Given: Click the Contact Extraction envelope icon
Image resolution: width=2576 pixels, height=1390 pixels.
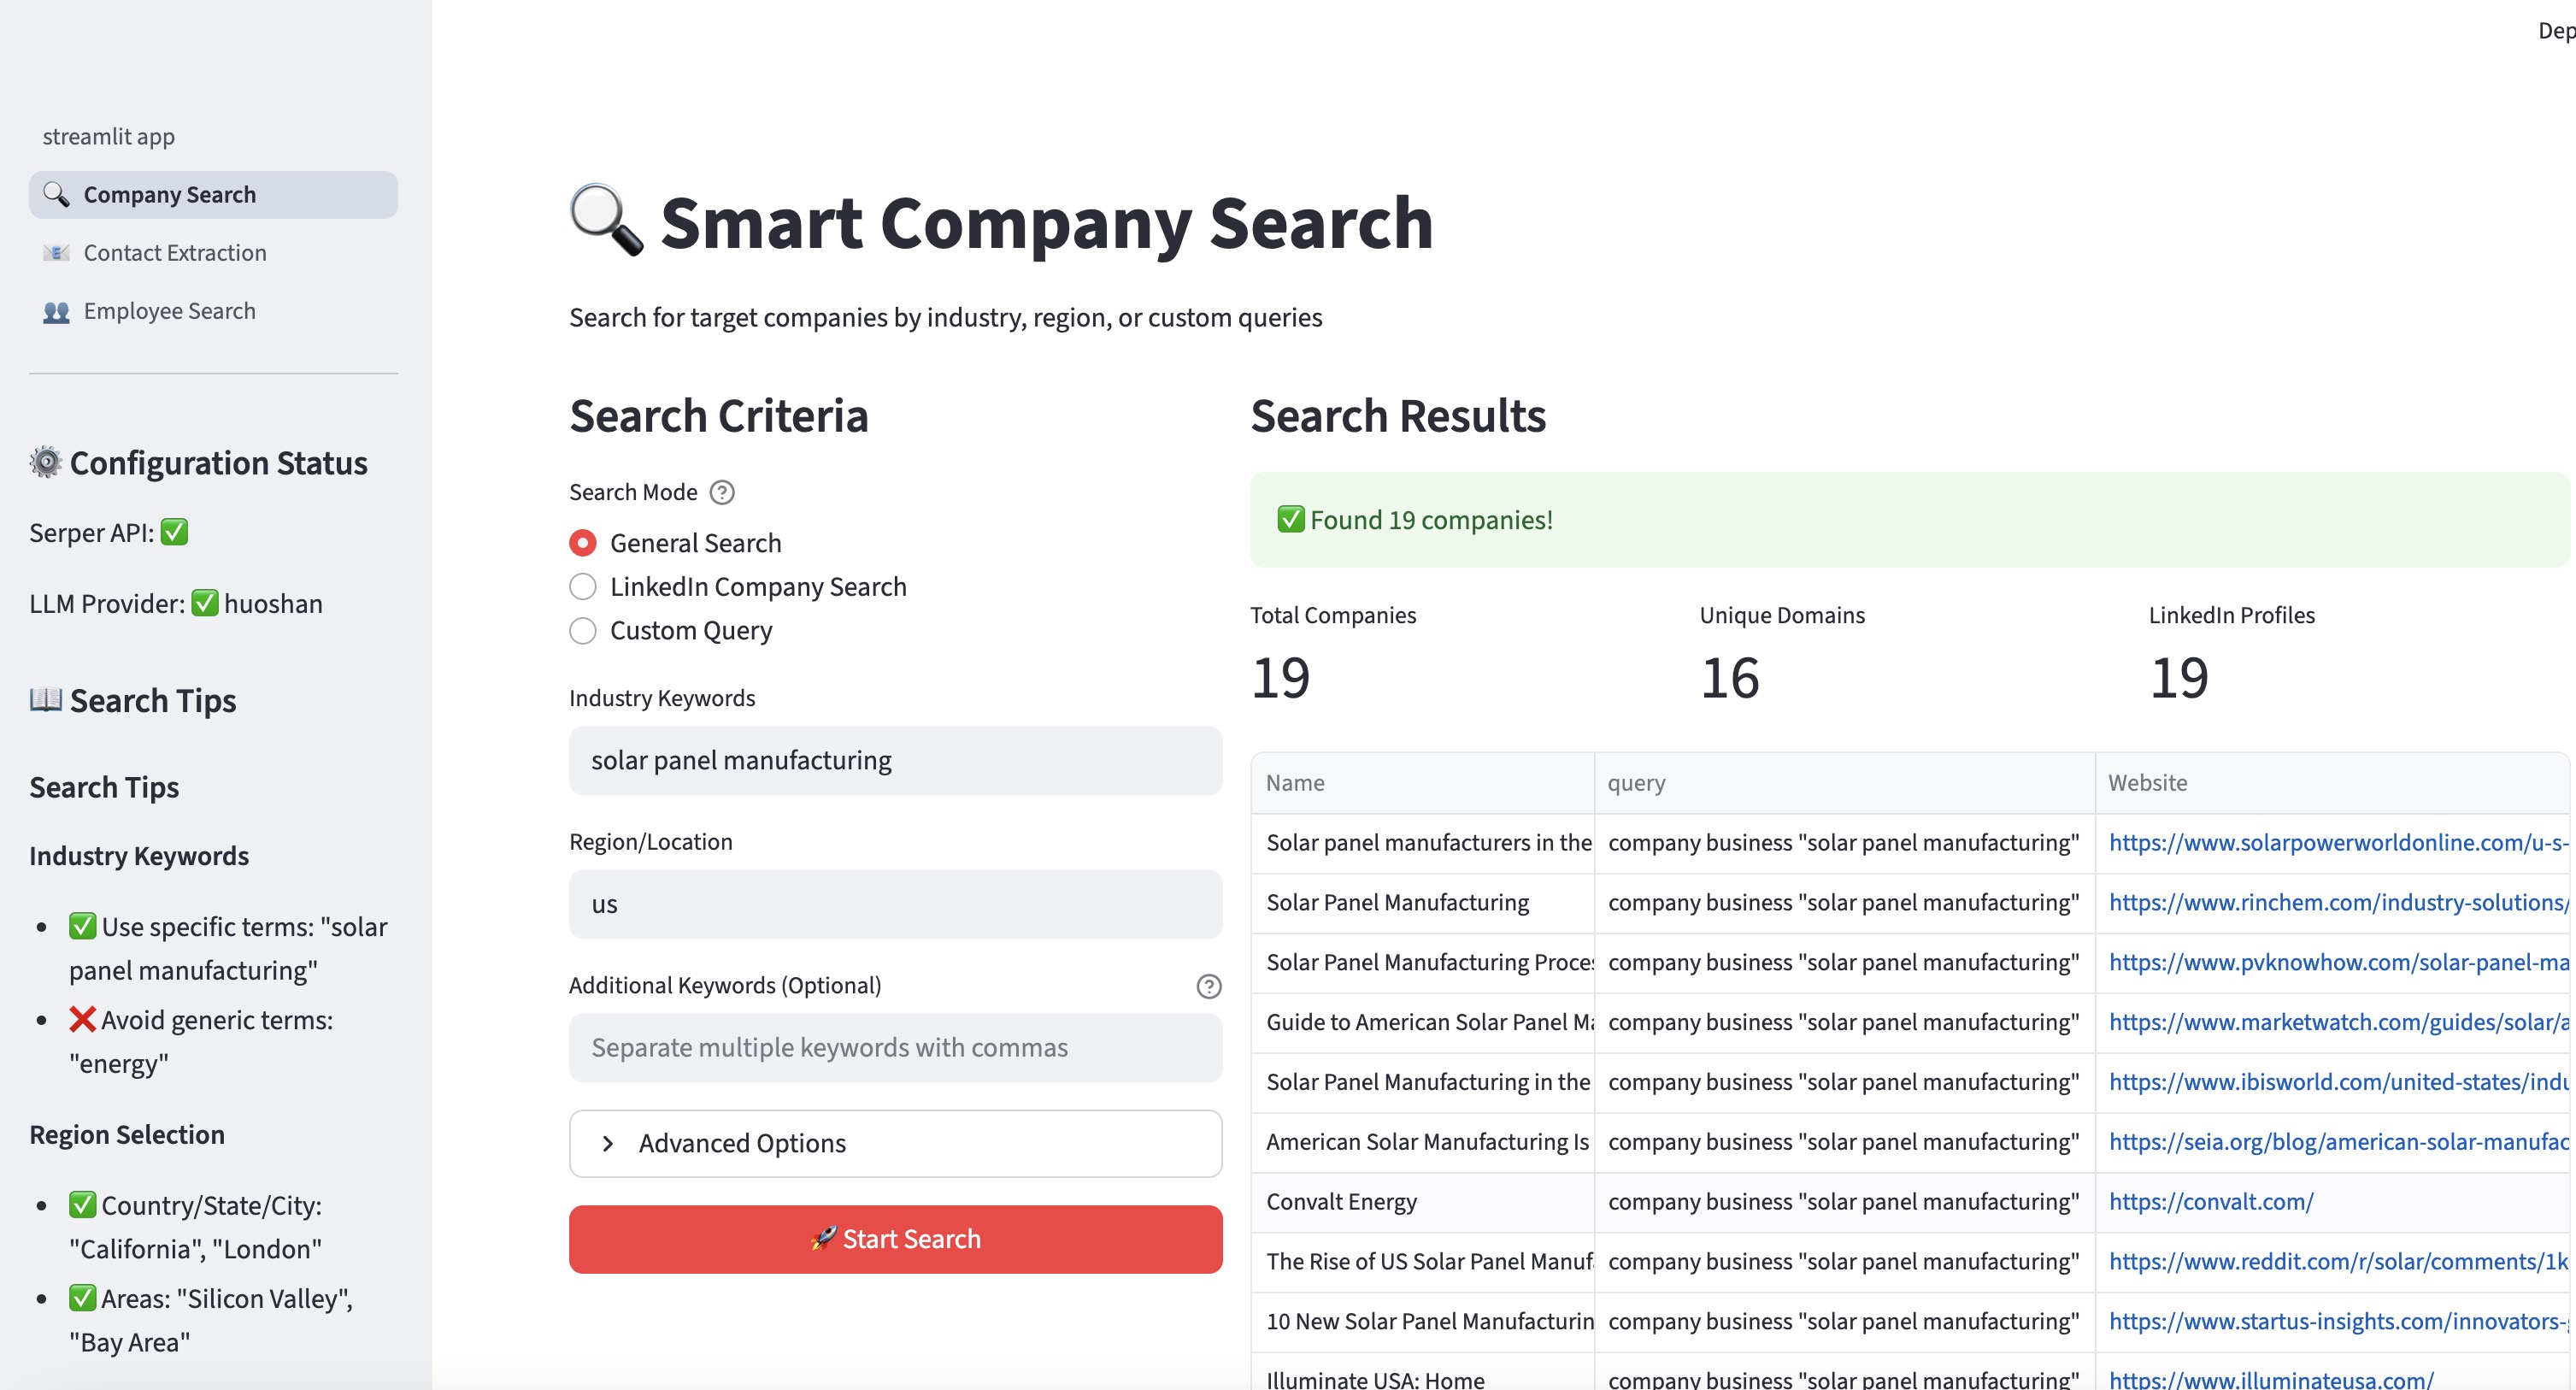Looking at the screenshot, I should (x=56, y=252).
